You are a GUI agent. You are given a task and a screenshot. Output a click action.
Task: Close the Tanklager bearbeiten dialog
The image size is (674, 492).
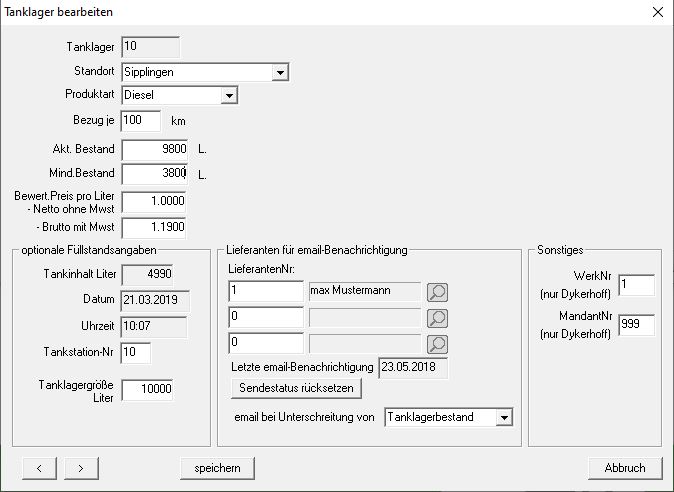[658, 12]
